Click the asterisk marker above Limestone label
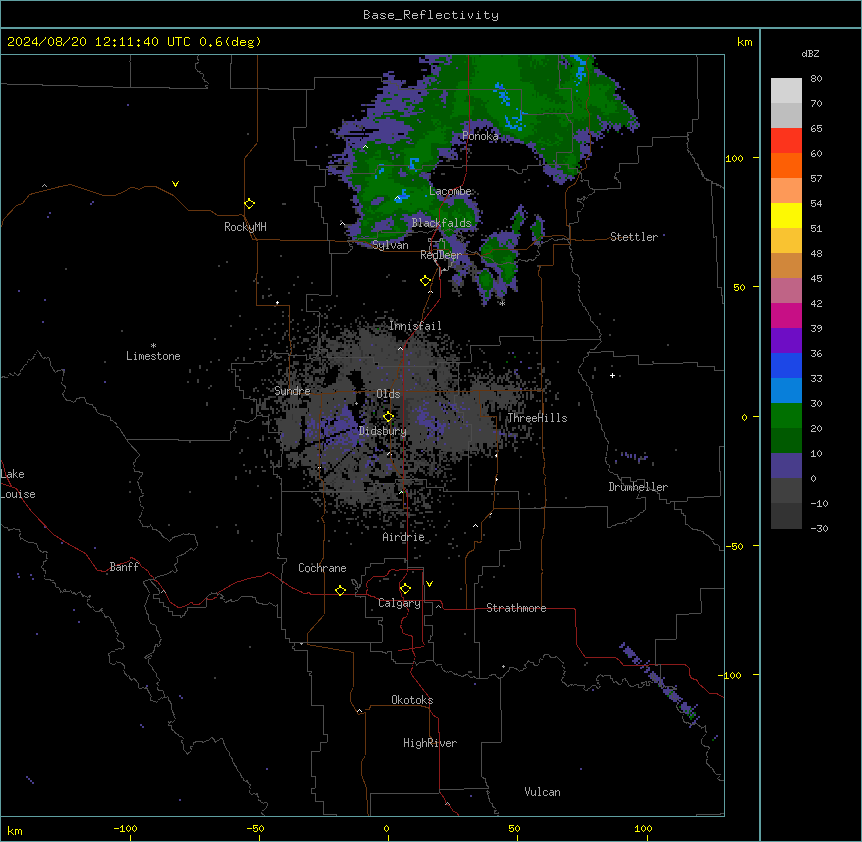 coord(153,346)
